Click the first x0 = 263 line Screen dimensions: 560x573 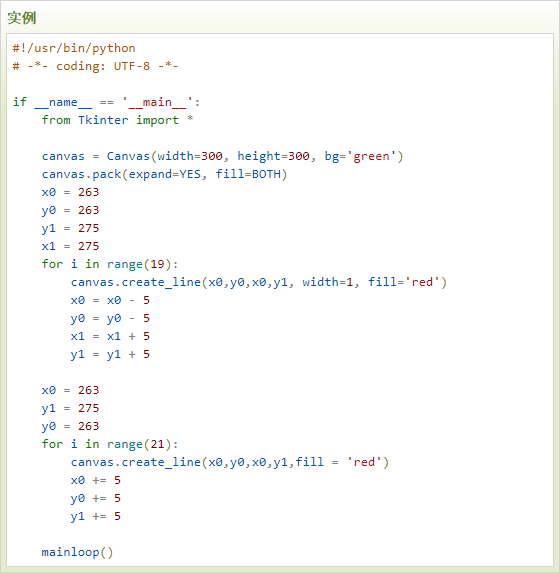pyautogui.click(x=70, y=192)
